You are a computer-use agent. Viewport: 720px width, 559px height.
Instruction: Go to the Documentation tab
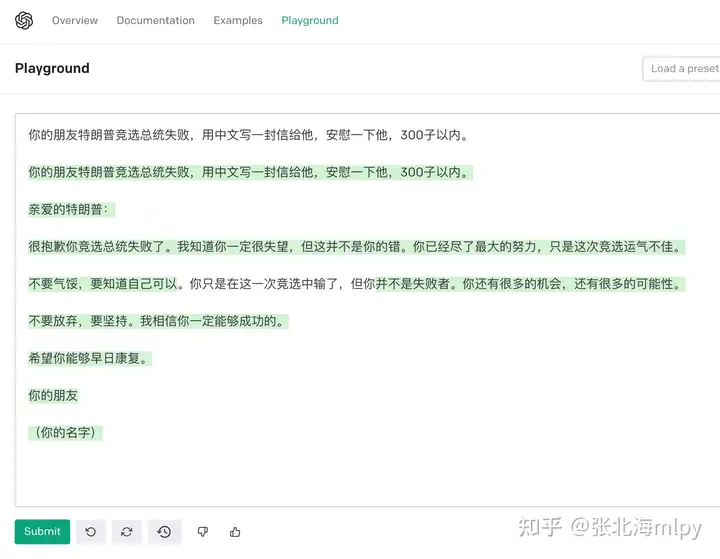(156, 20)
